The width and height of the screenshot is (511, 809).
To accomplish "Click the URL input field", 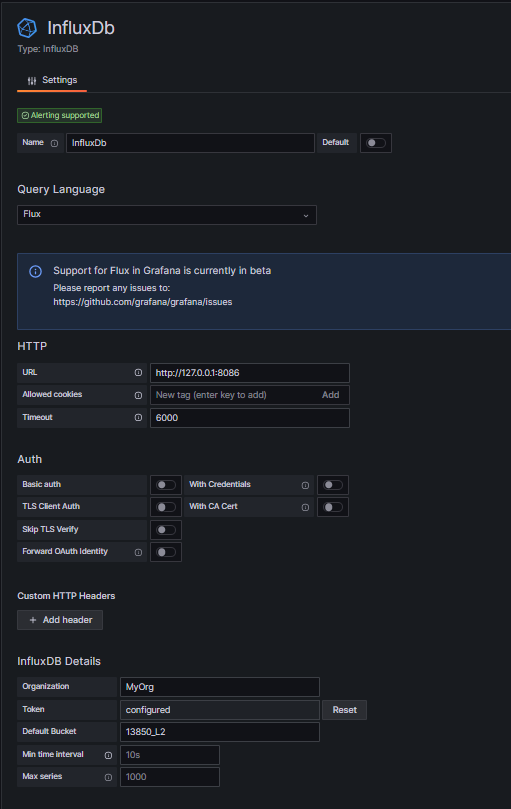I will point(250,373).
